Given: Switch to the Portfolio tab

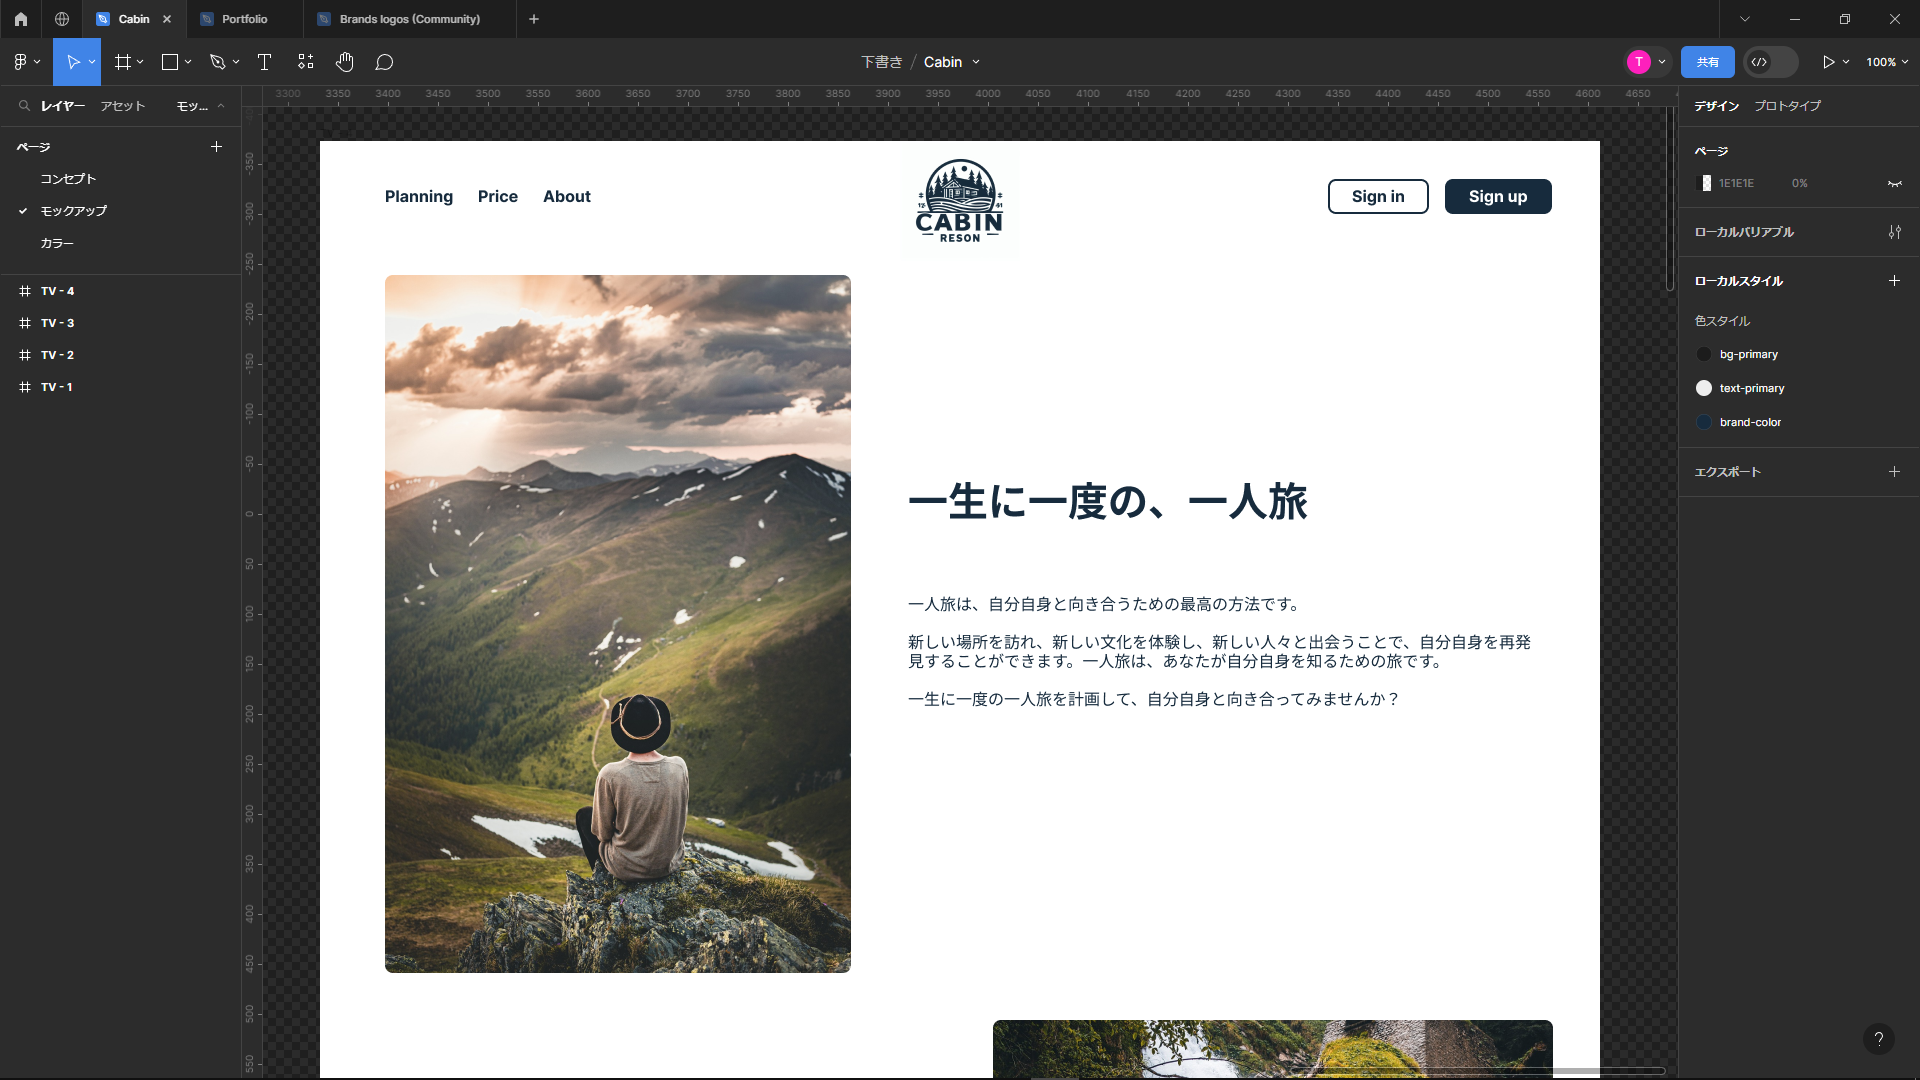Looking at the screenshot, I should tap(244, 19).
